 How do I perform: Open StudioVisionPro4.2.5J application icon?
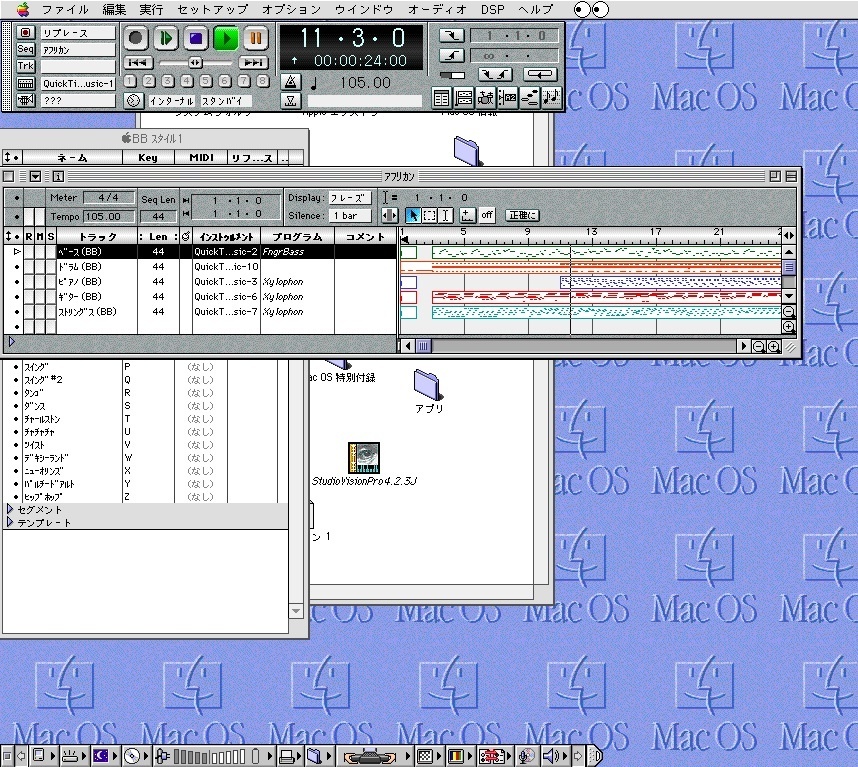[363, 457]
